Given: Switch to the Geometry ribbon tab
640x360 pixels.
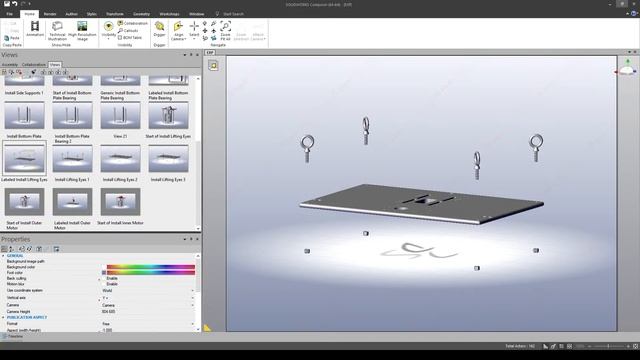Looking at the screenshot, I should coord(141,14).
